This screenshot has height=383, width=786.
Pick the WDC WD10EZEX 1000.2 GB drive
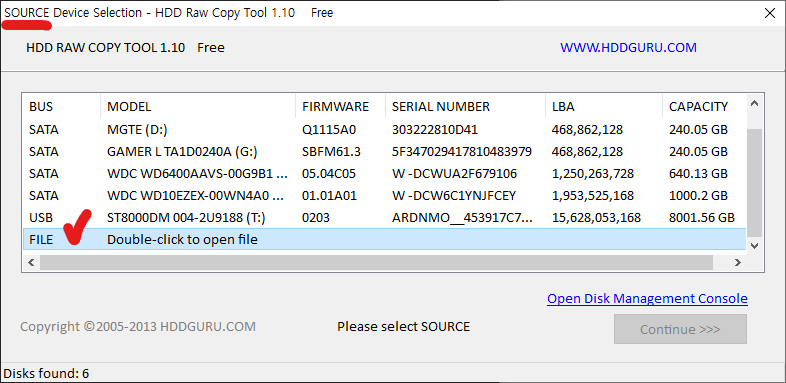click(x=384, y=196)
